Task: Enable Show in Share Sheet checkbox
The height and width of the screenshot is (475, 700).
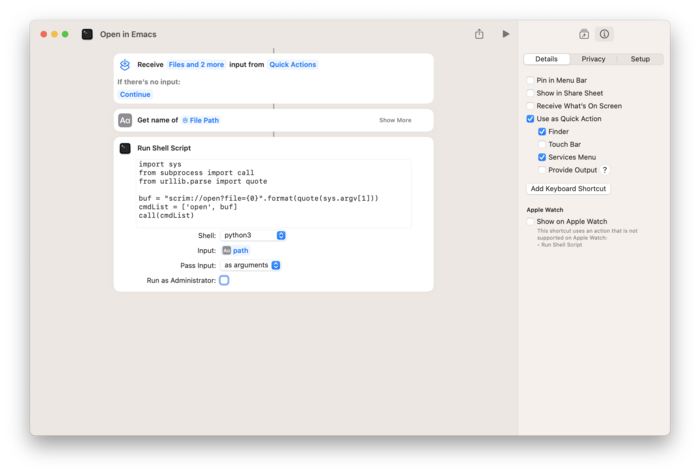Action: pos(530,93)
